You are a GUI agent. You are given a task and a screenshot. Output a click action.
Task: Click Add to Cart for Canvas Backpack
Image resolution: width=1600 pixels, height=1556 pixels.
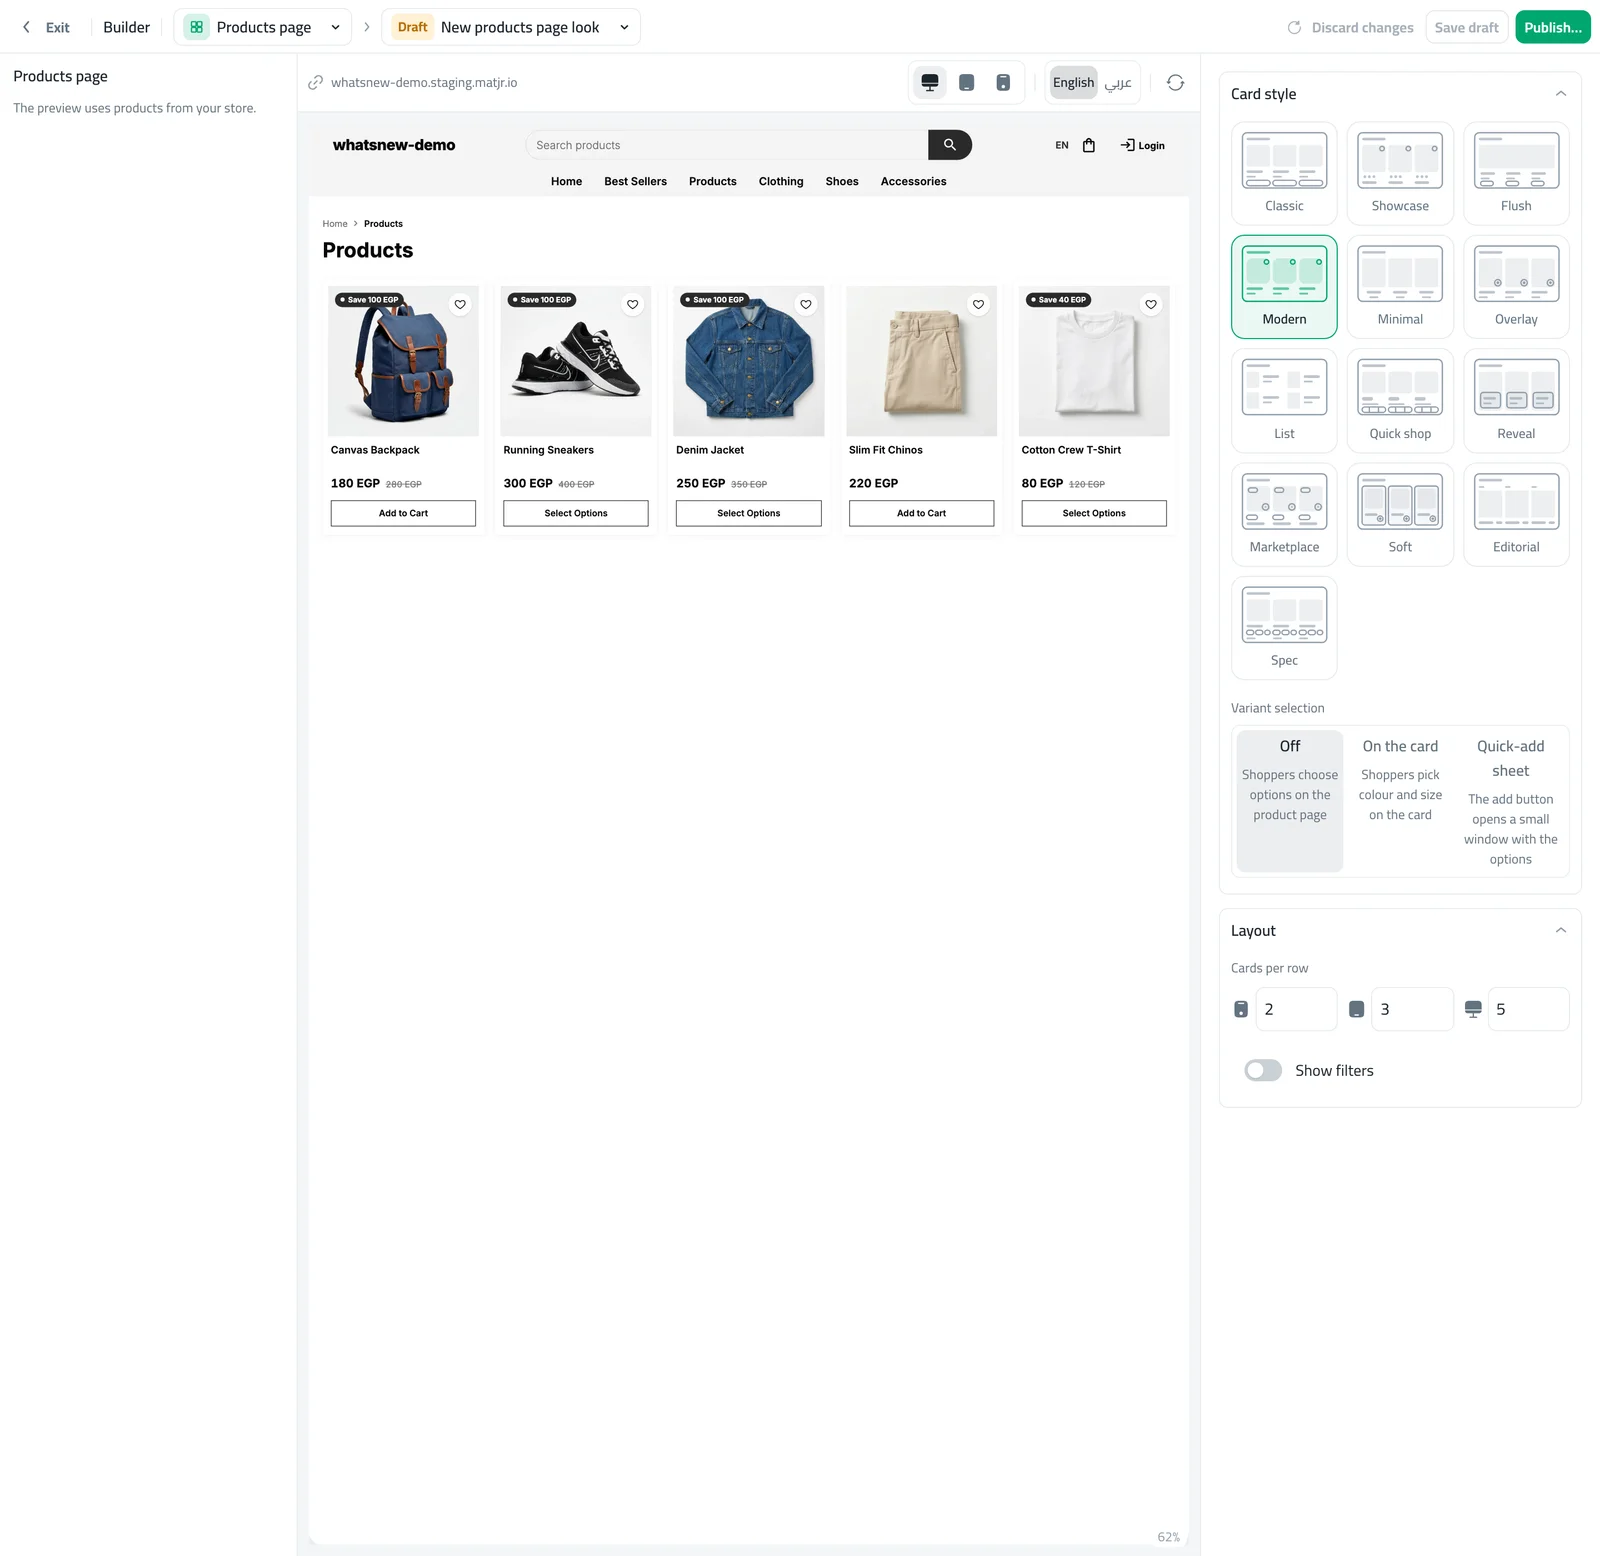click(x=403, y=513)
